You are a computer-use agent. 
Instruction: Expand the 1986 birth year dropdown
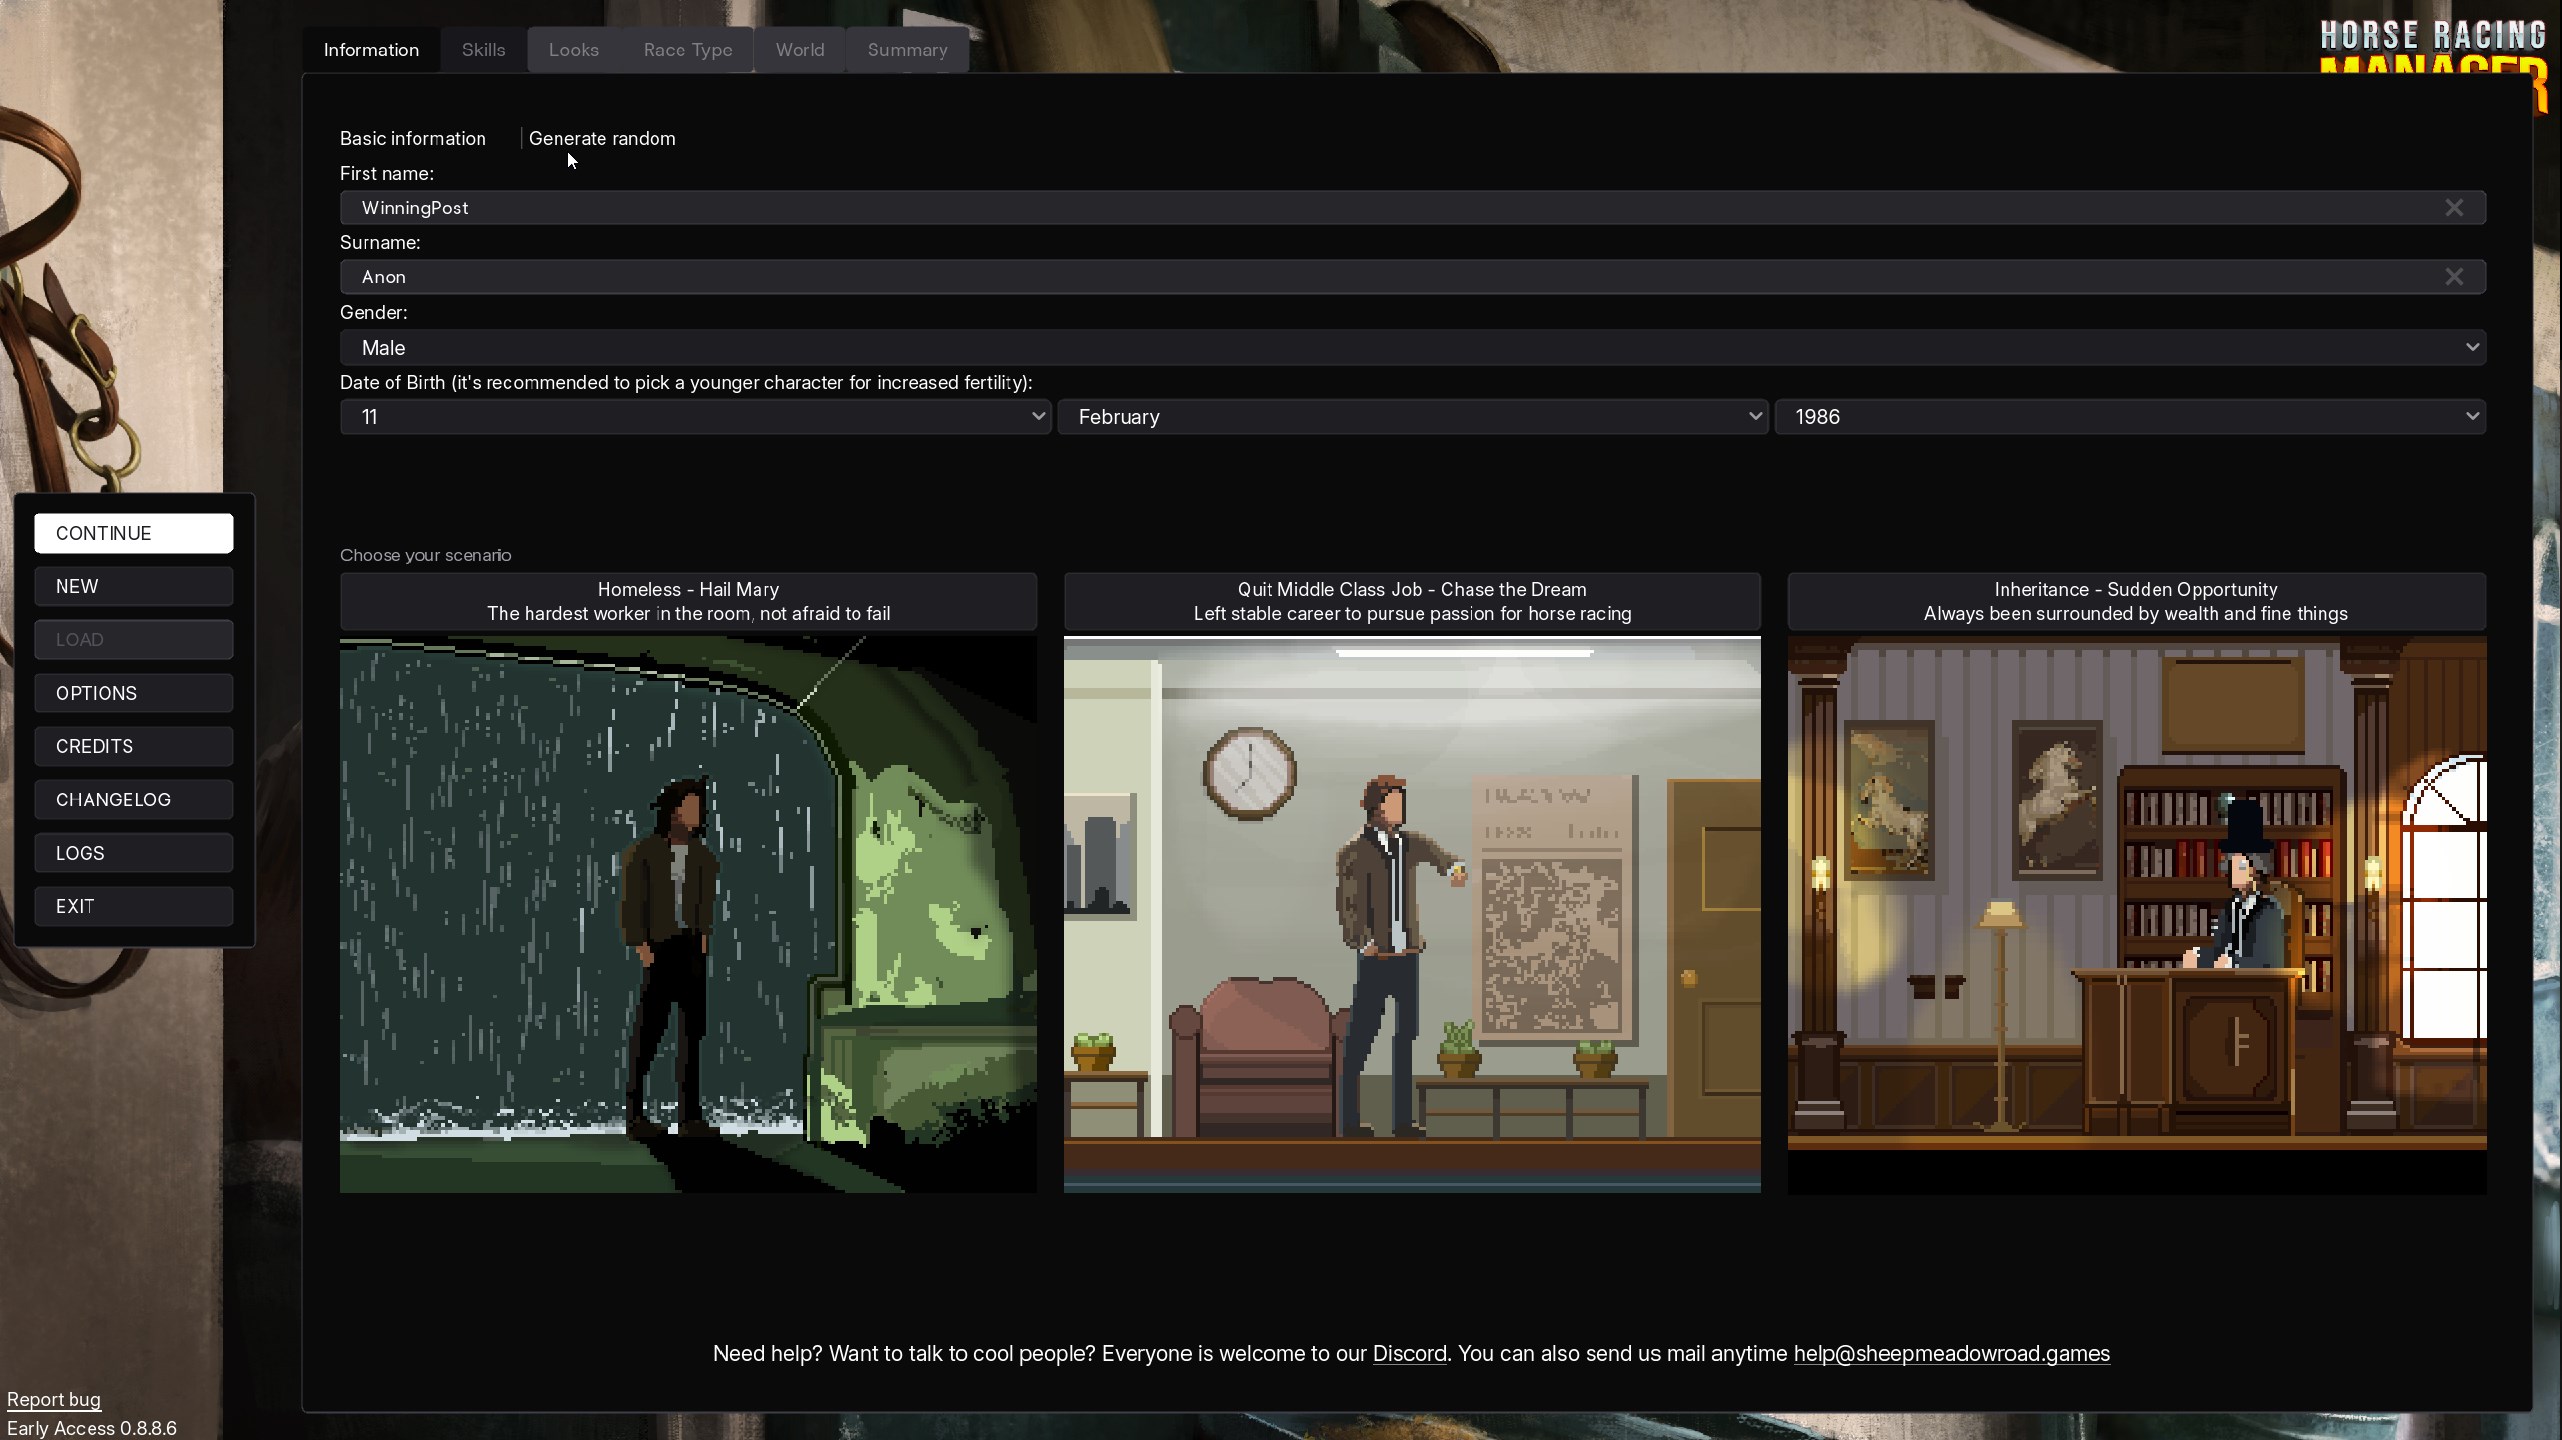pyautogui.click(x=2129, y=417)
